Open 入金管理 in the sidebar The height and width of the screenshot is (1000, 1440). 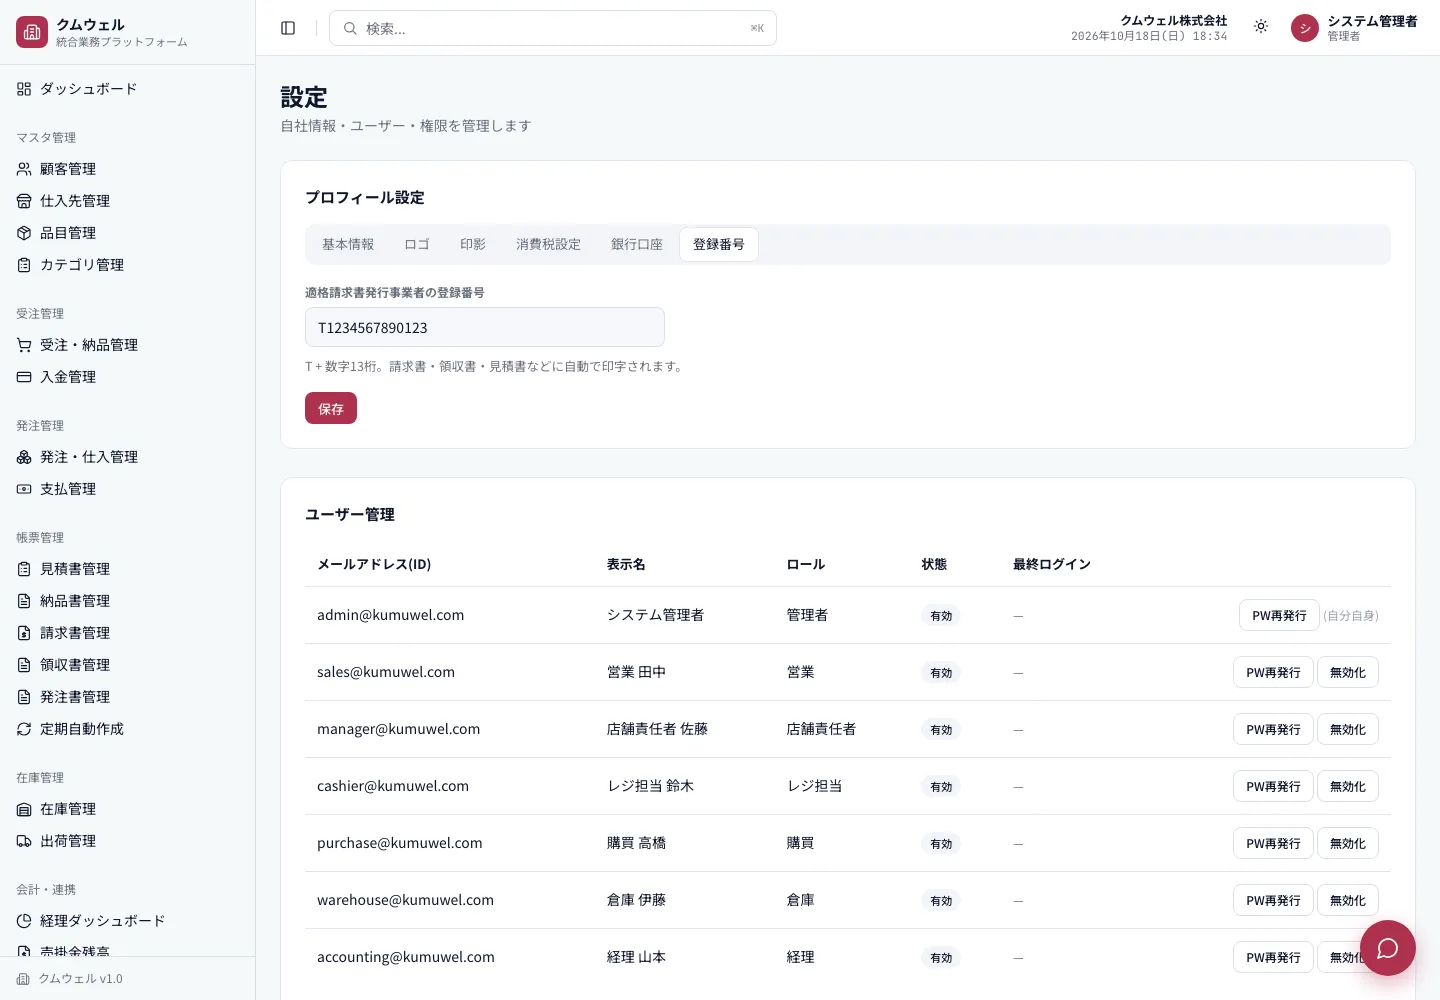pyautogui.click(x=127, y=377)
